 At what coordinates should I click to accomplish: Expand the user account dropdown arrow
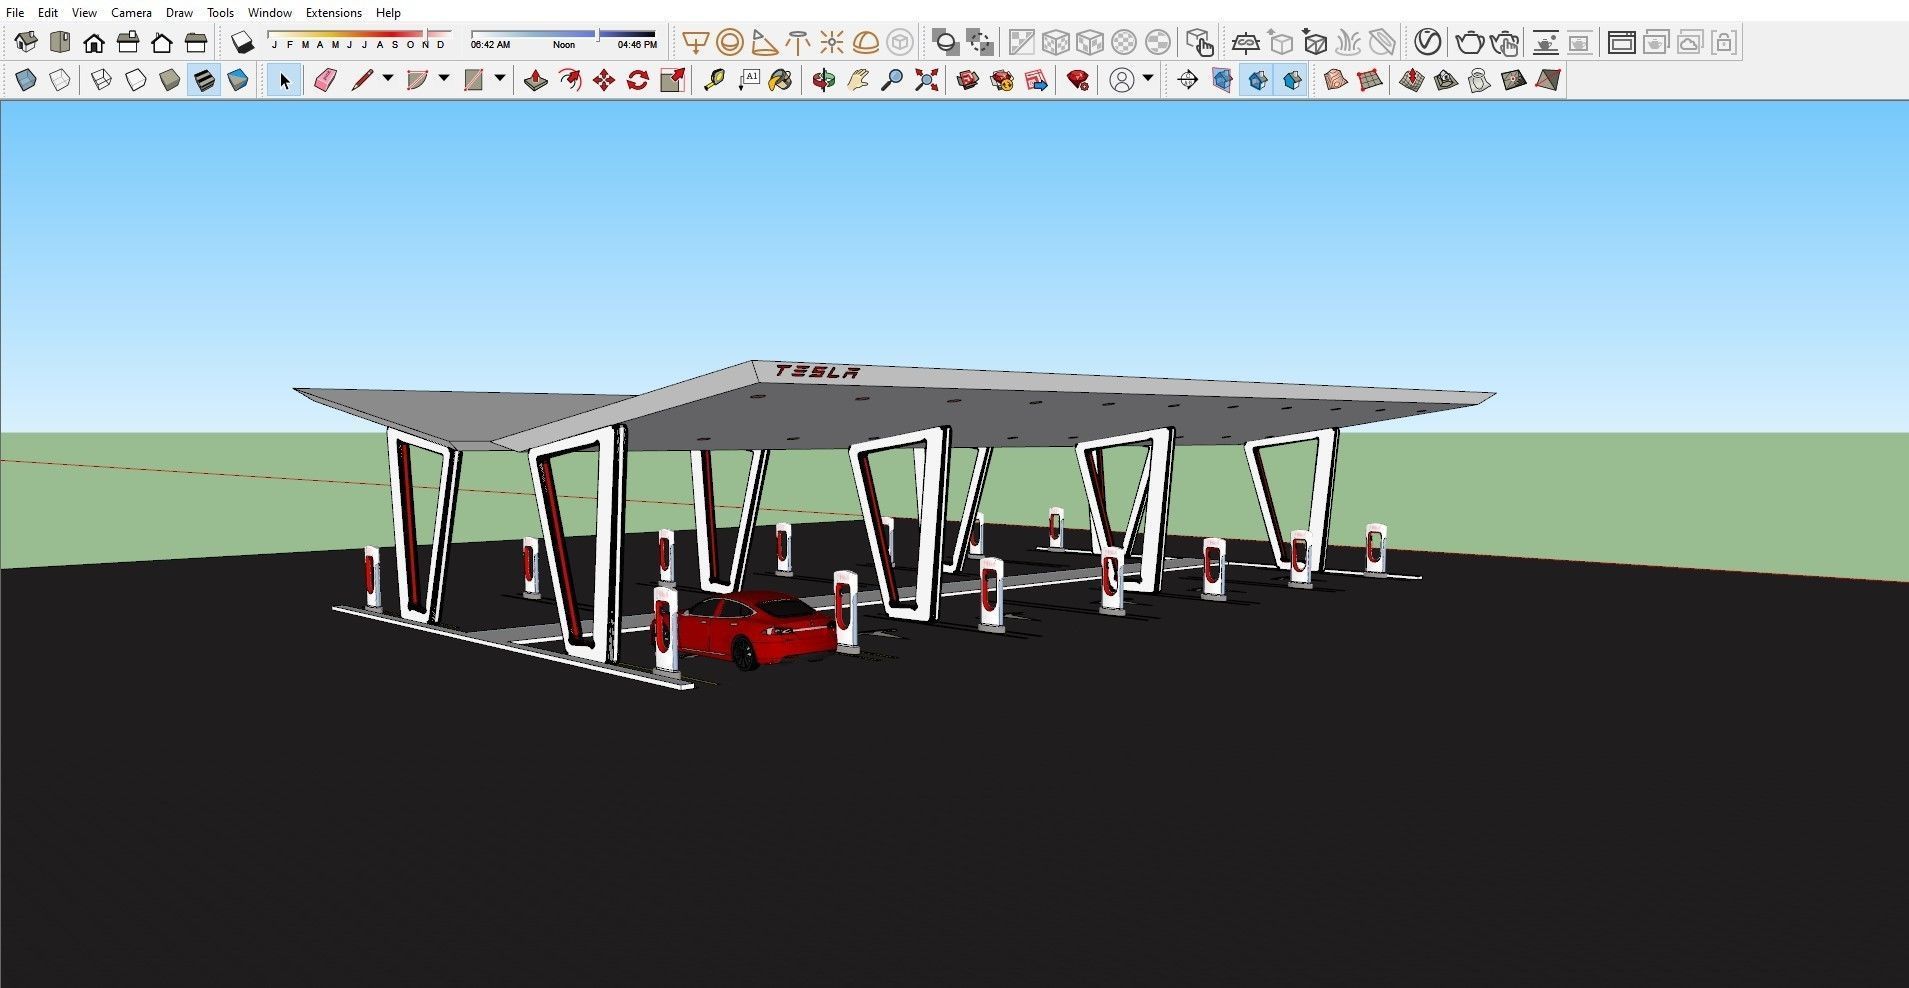(x=1148, y=79)
